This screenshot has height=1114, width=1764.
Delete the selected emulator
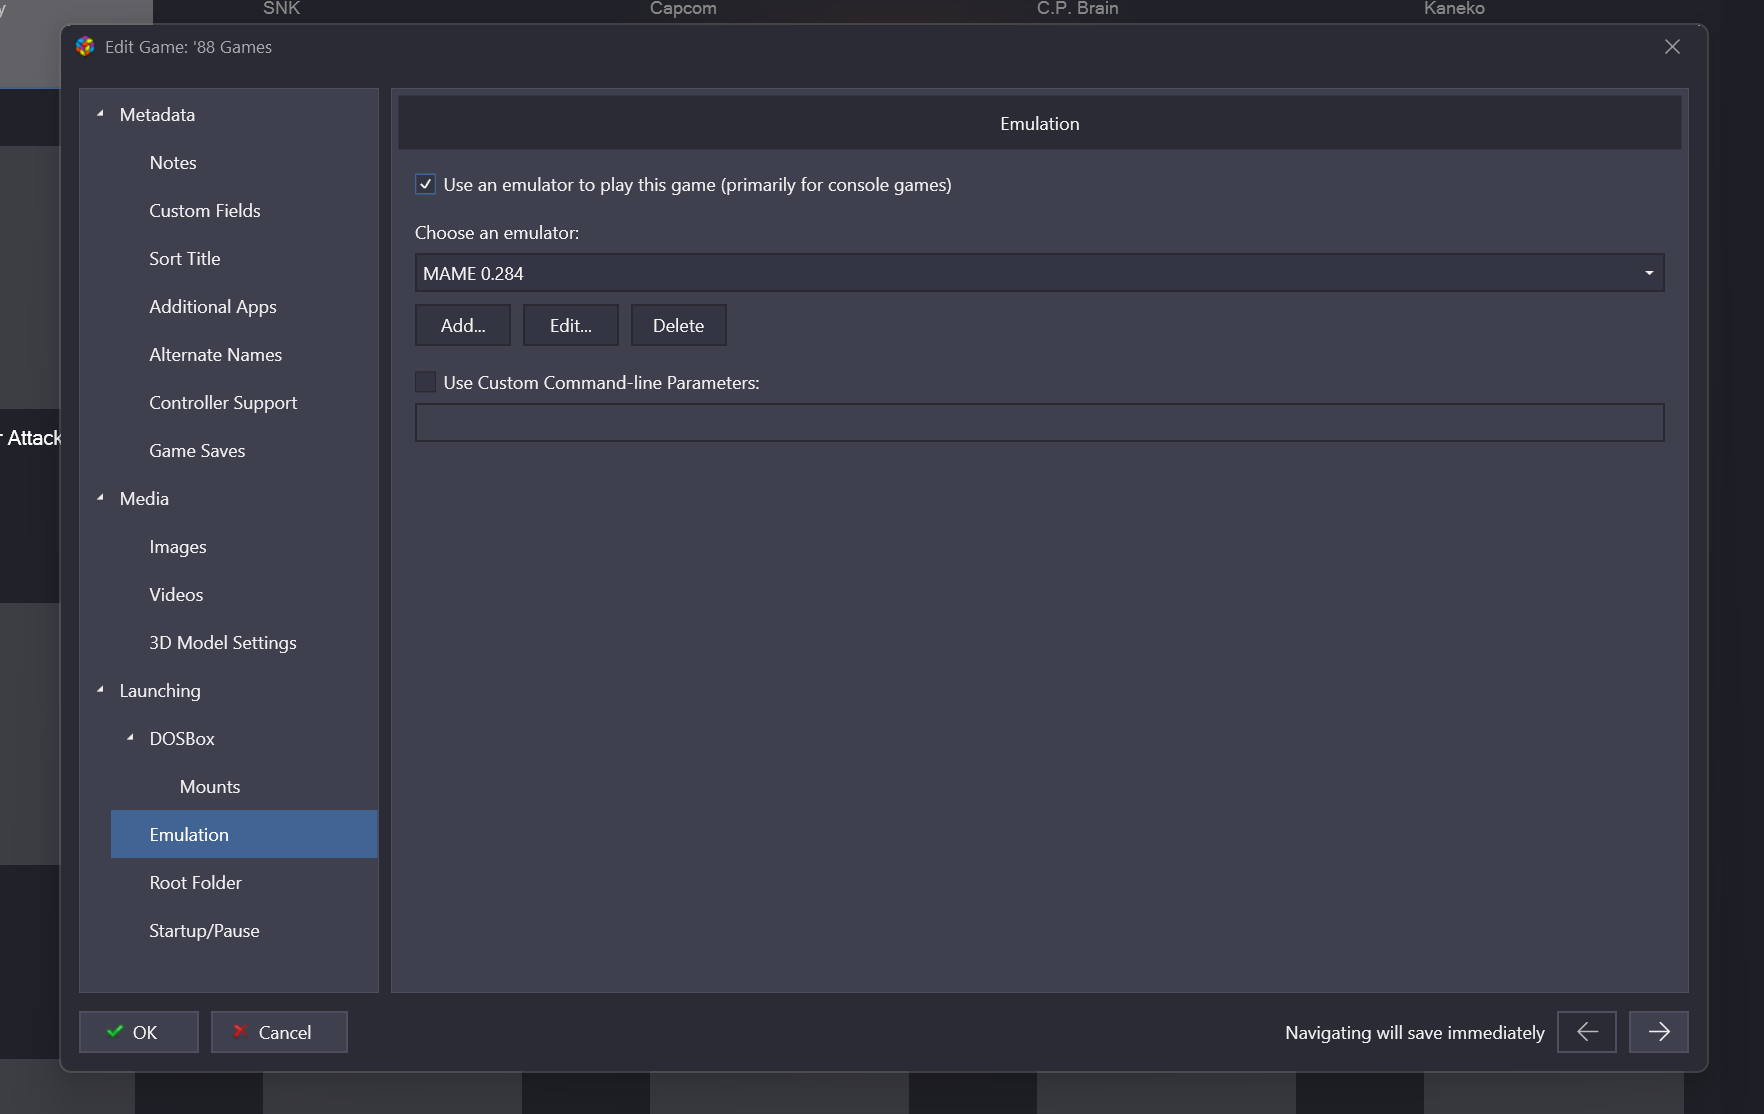(x=678, y=326)
